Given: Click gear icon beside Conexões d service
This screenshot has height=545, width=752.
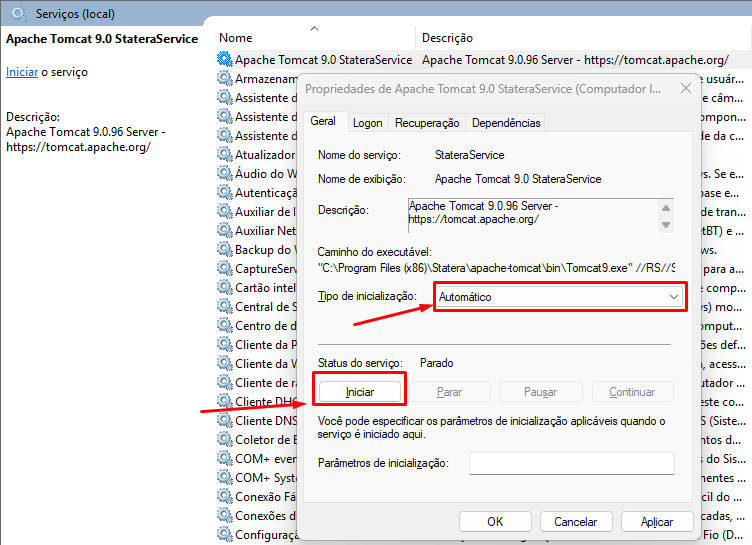Looking at the screenshot, I should tap(224, 516).
